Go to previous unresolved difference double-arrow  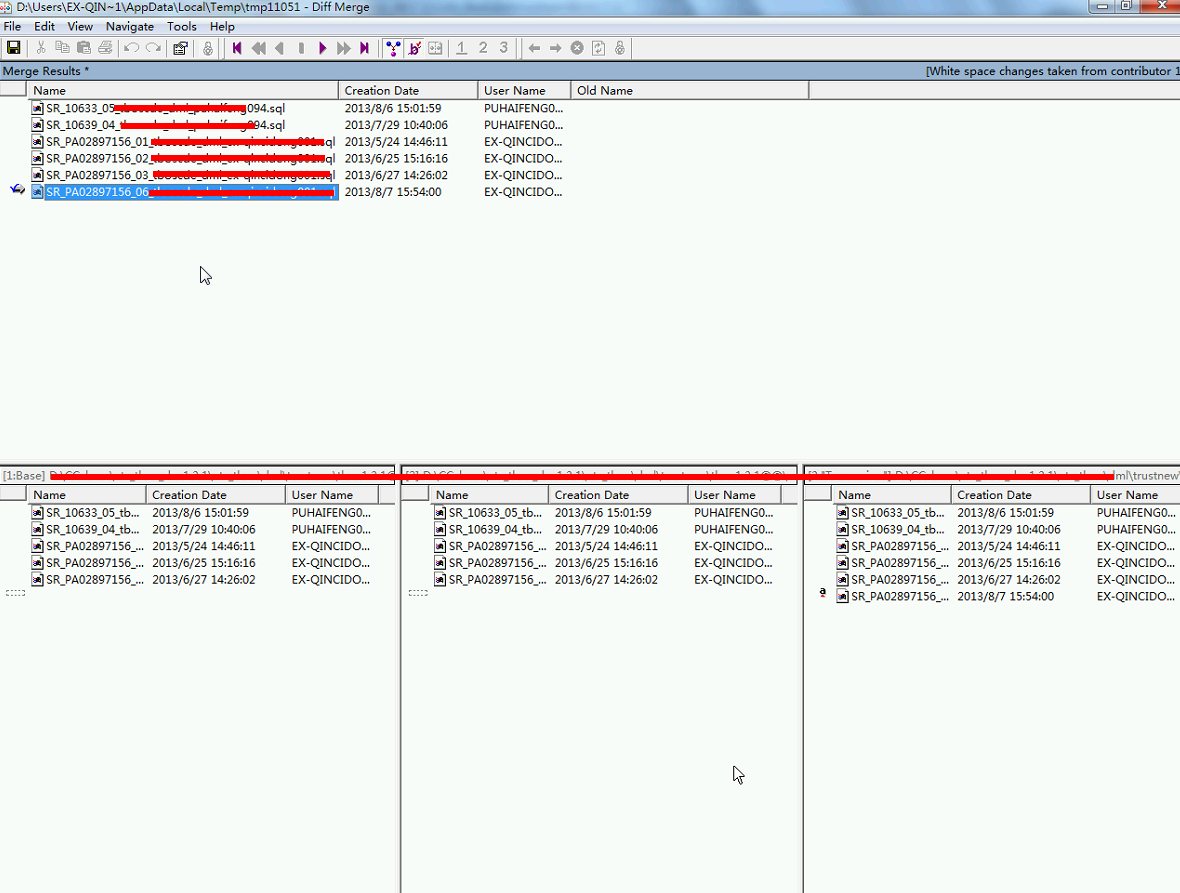(259, 48)
